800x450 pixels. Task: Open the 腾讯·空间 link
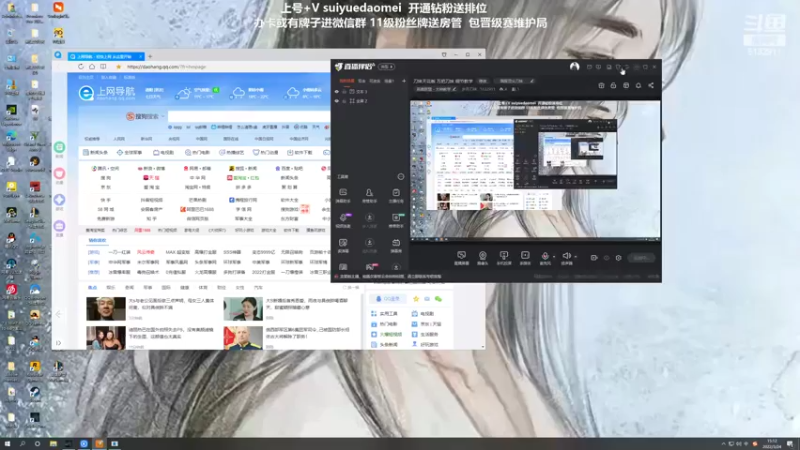(106, 168)
